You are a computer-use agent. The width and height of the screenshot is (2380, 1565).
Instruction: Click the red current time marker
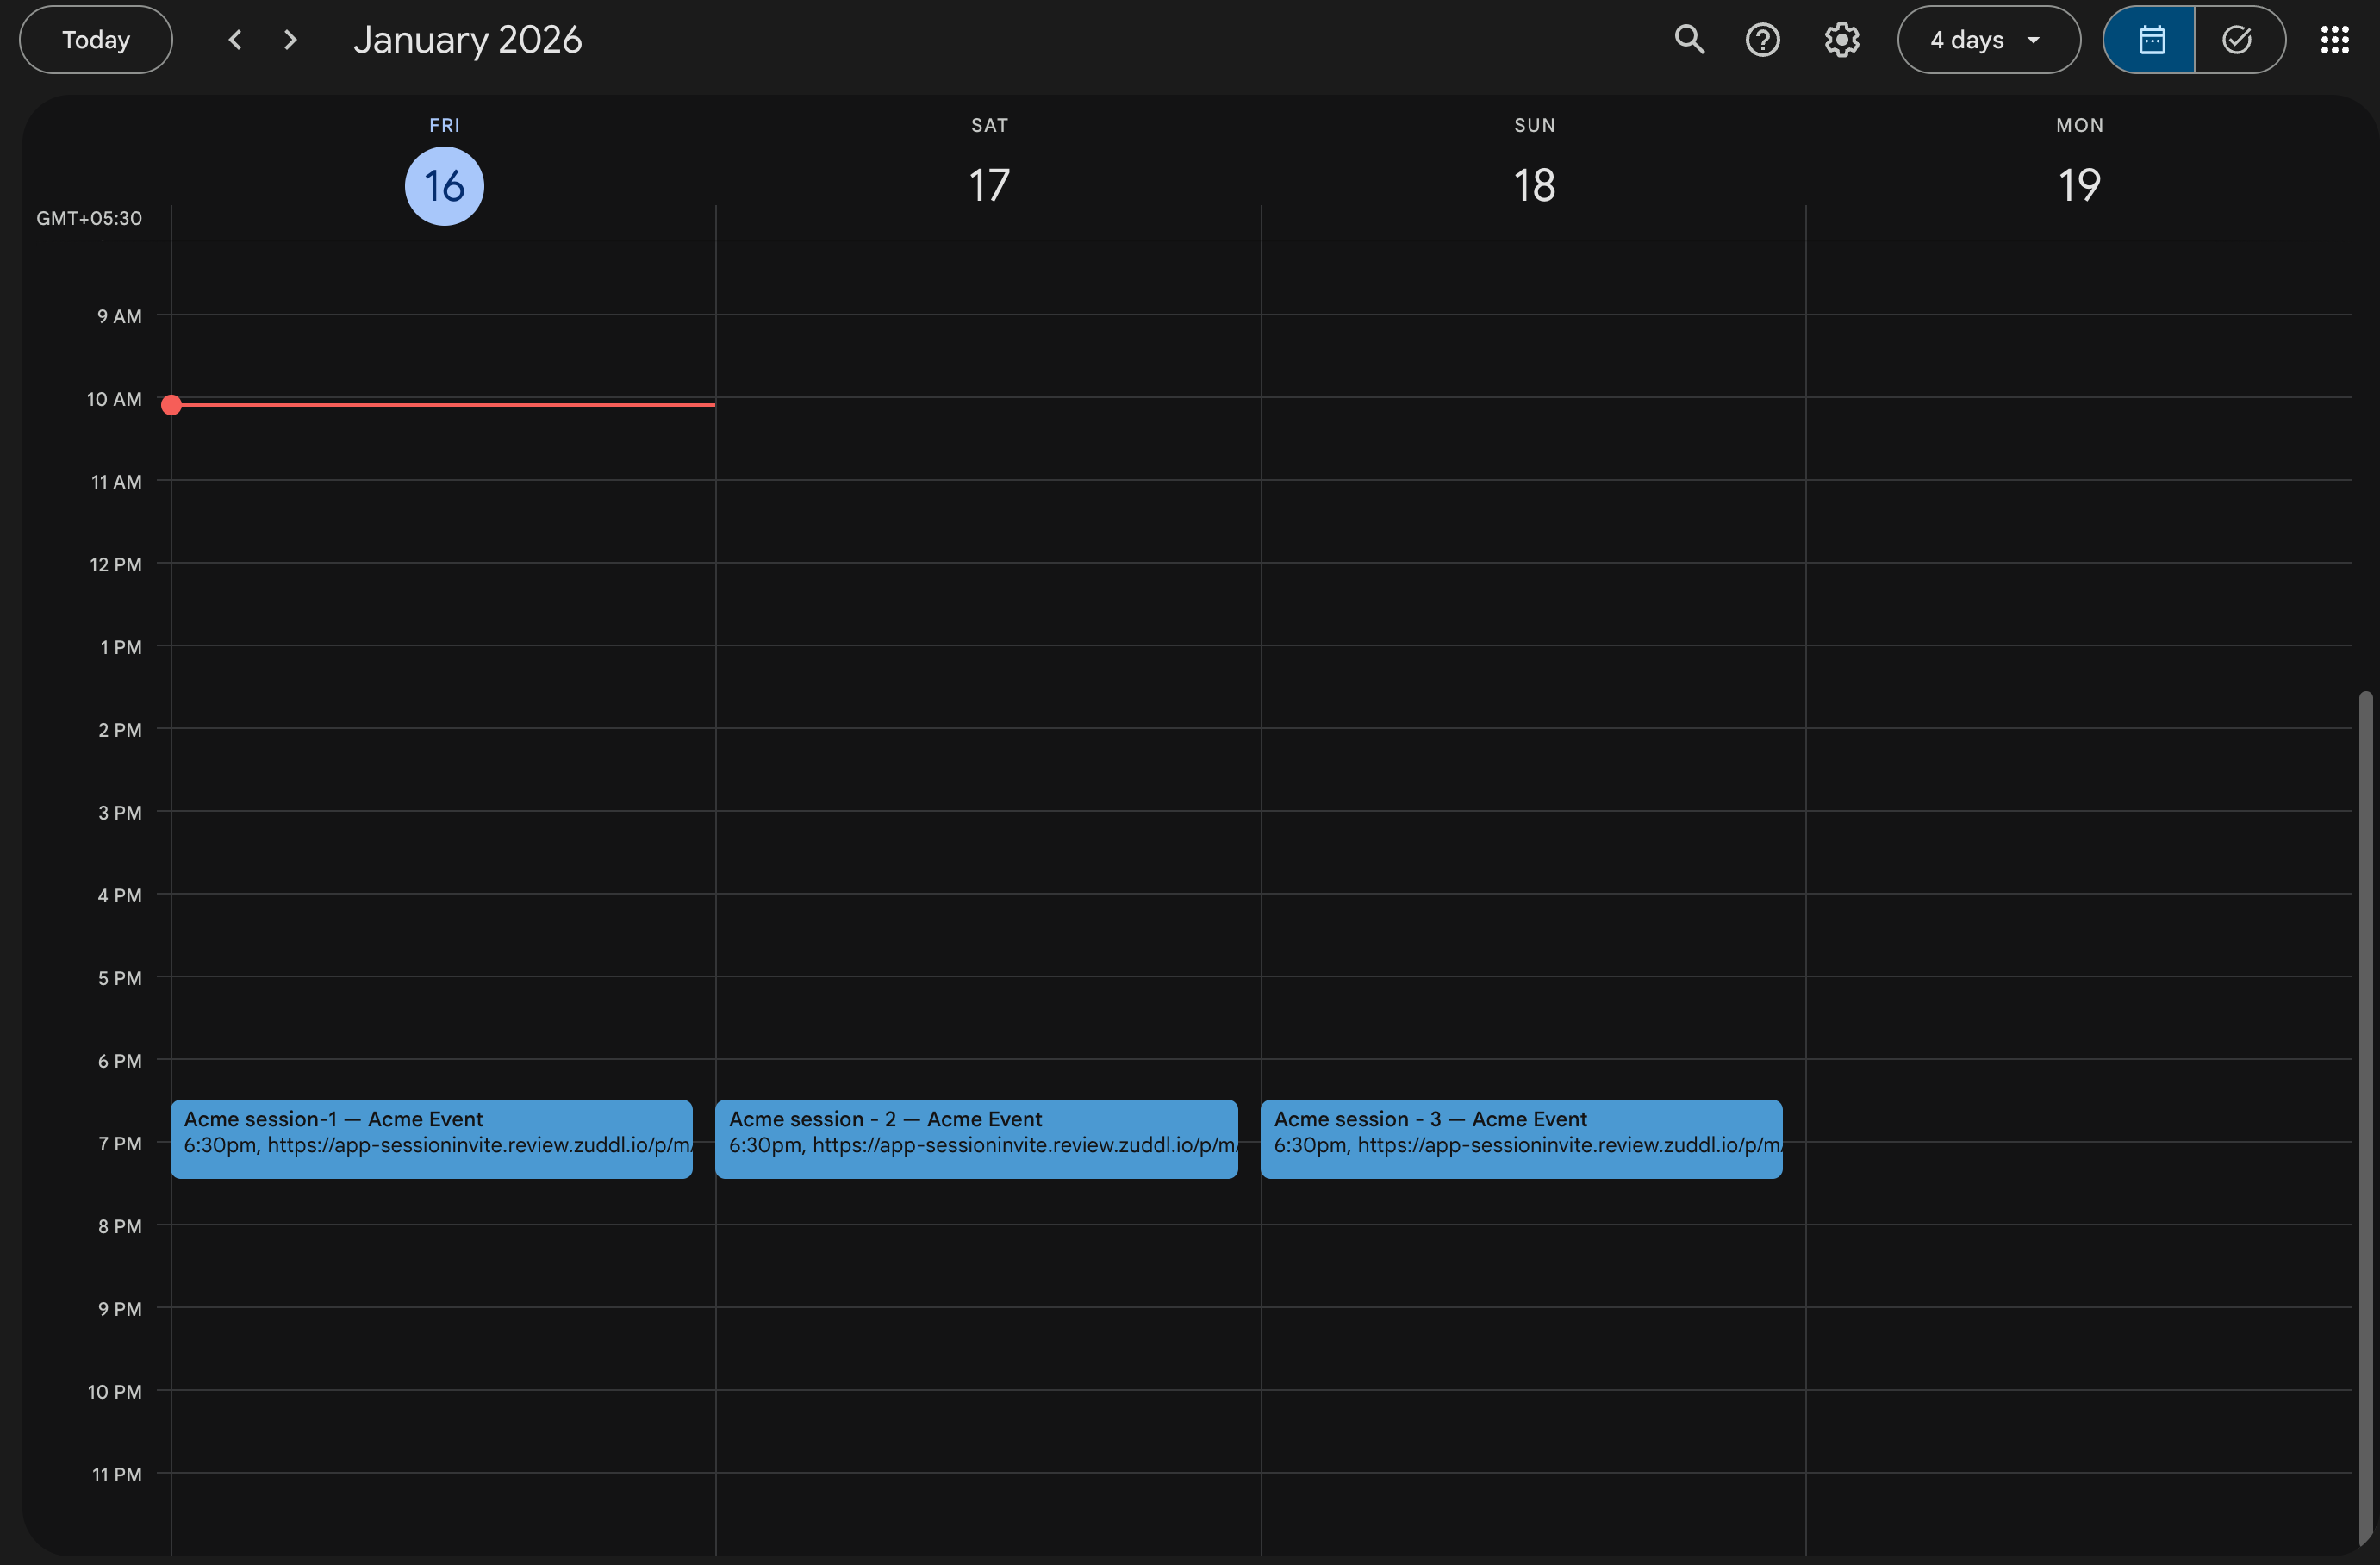[172, 405]
